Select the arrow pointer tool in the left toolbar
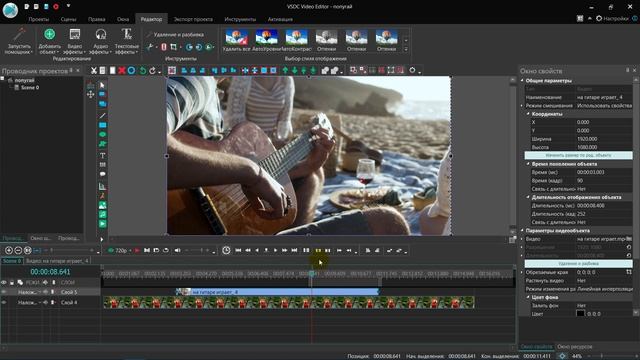This screenshot has width=640, height=360. (102, 85)
